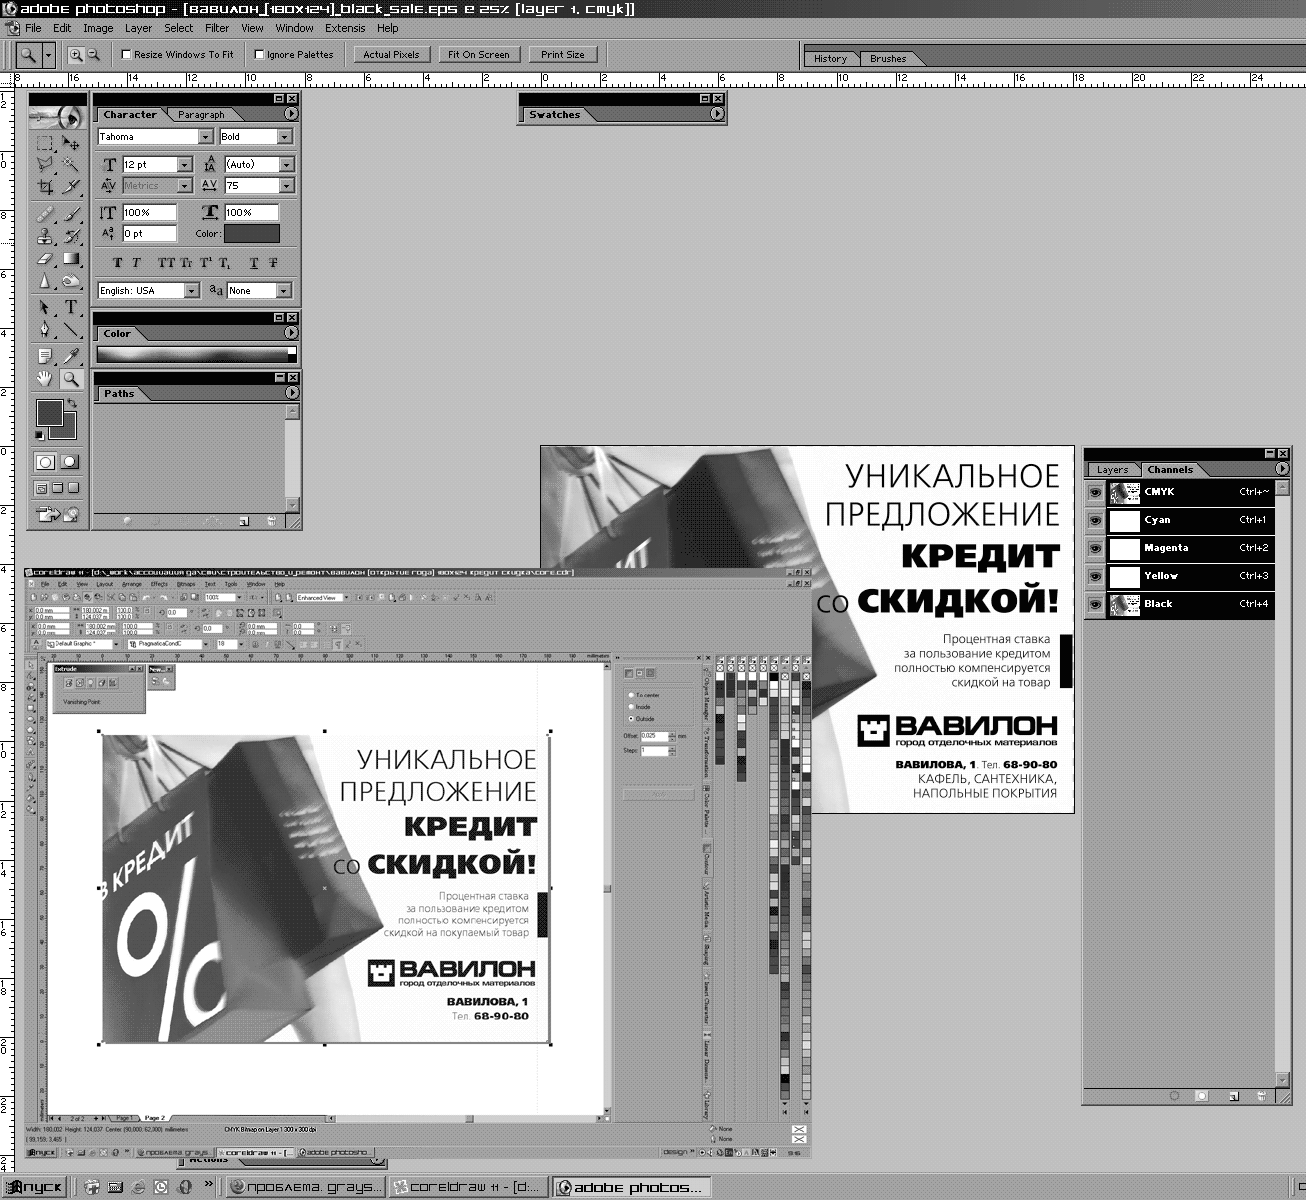Swap foreground and background colors

pos(72,403)
